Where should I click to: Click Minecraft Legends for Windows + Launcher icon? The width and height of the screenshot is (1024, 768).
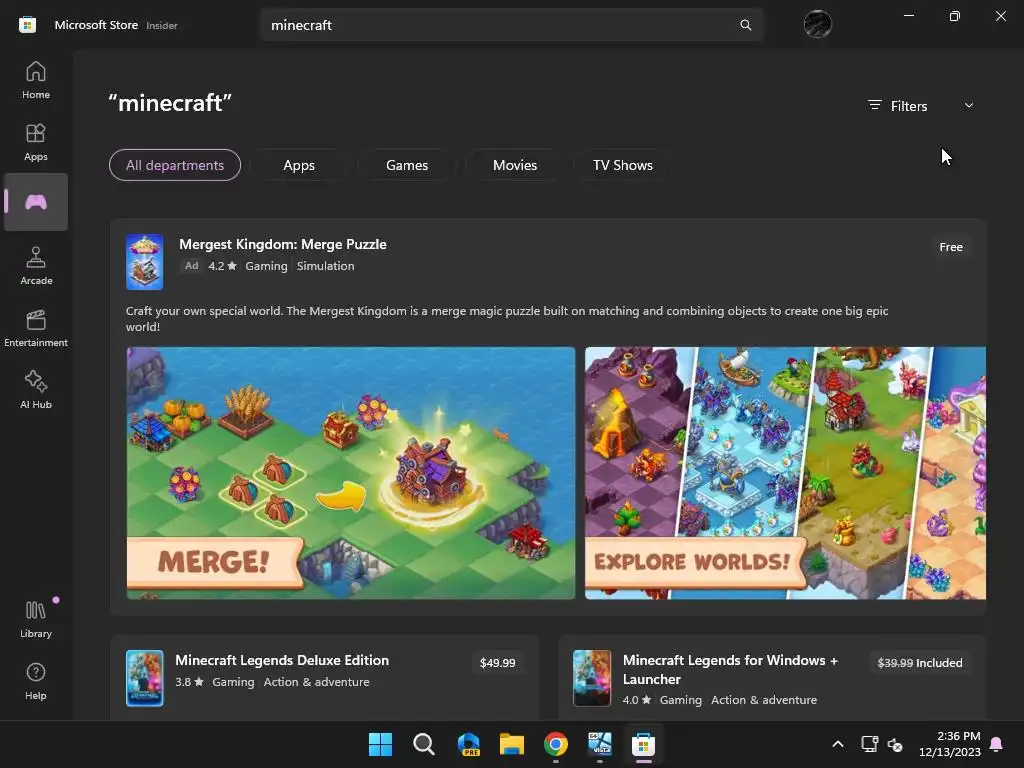coord(592,678)
